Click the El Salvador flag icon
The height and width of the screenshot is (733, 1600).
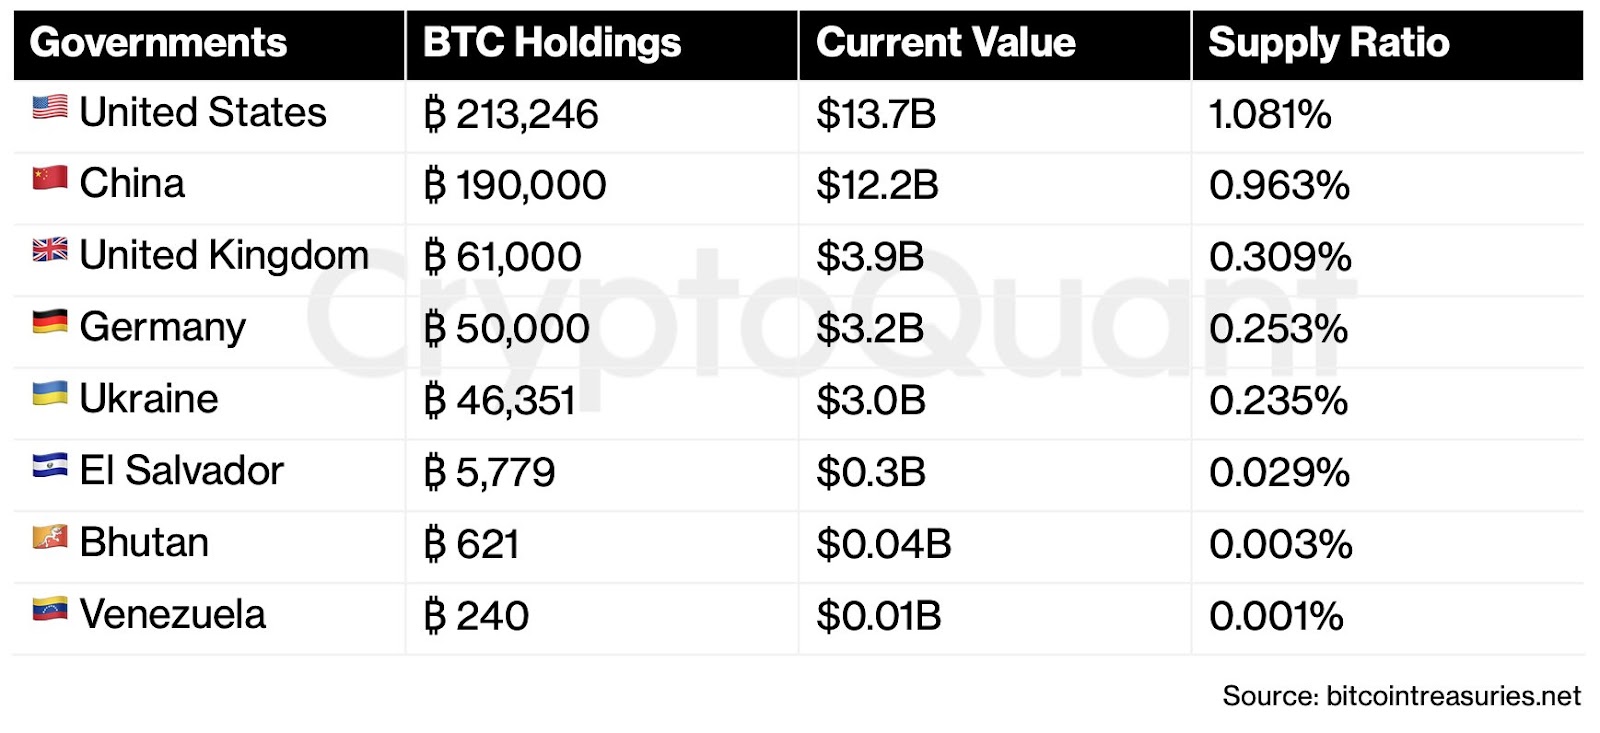coord(50,466)
